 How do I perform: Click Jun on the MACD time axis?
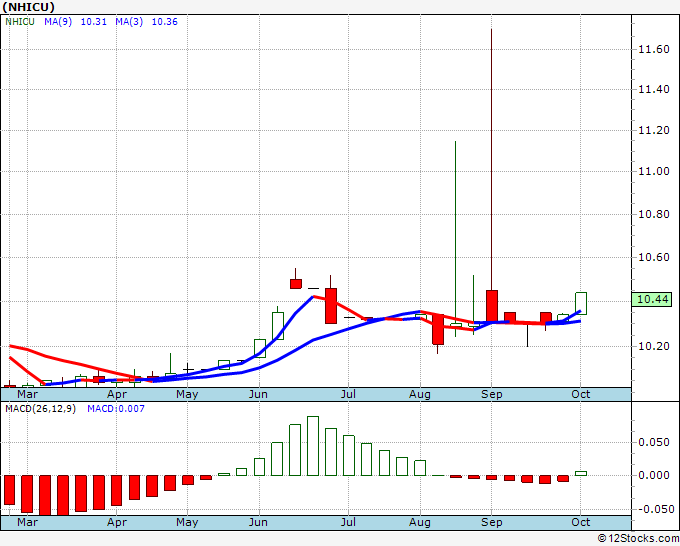tap(258, 522)
